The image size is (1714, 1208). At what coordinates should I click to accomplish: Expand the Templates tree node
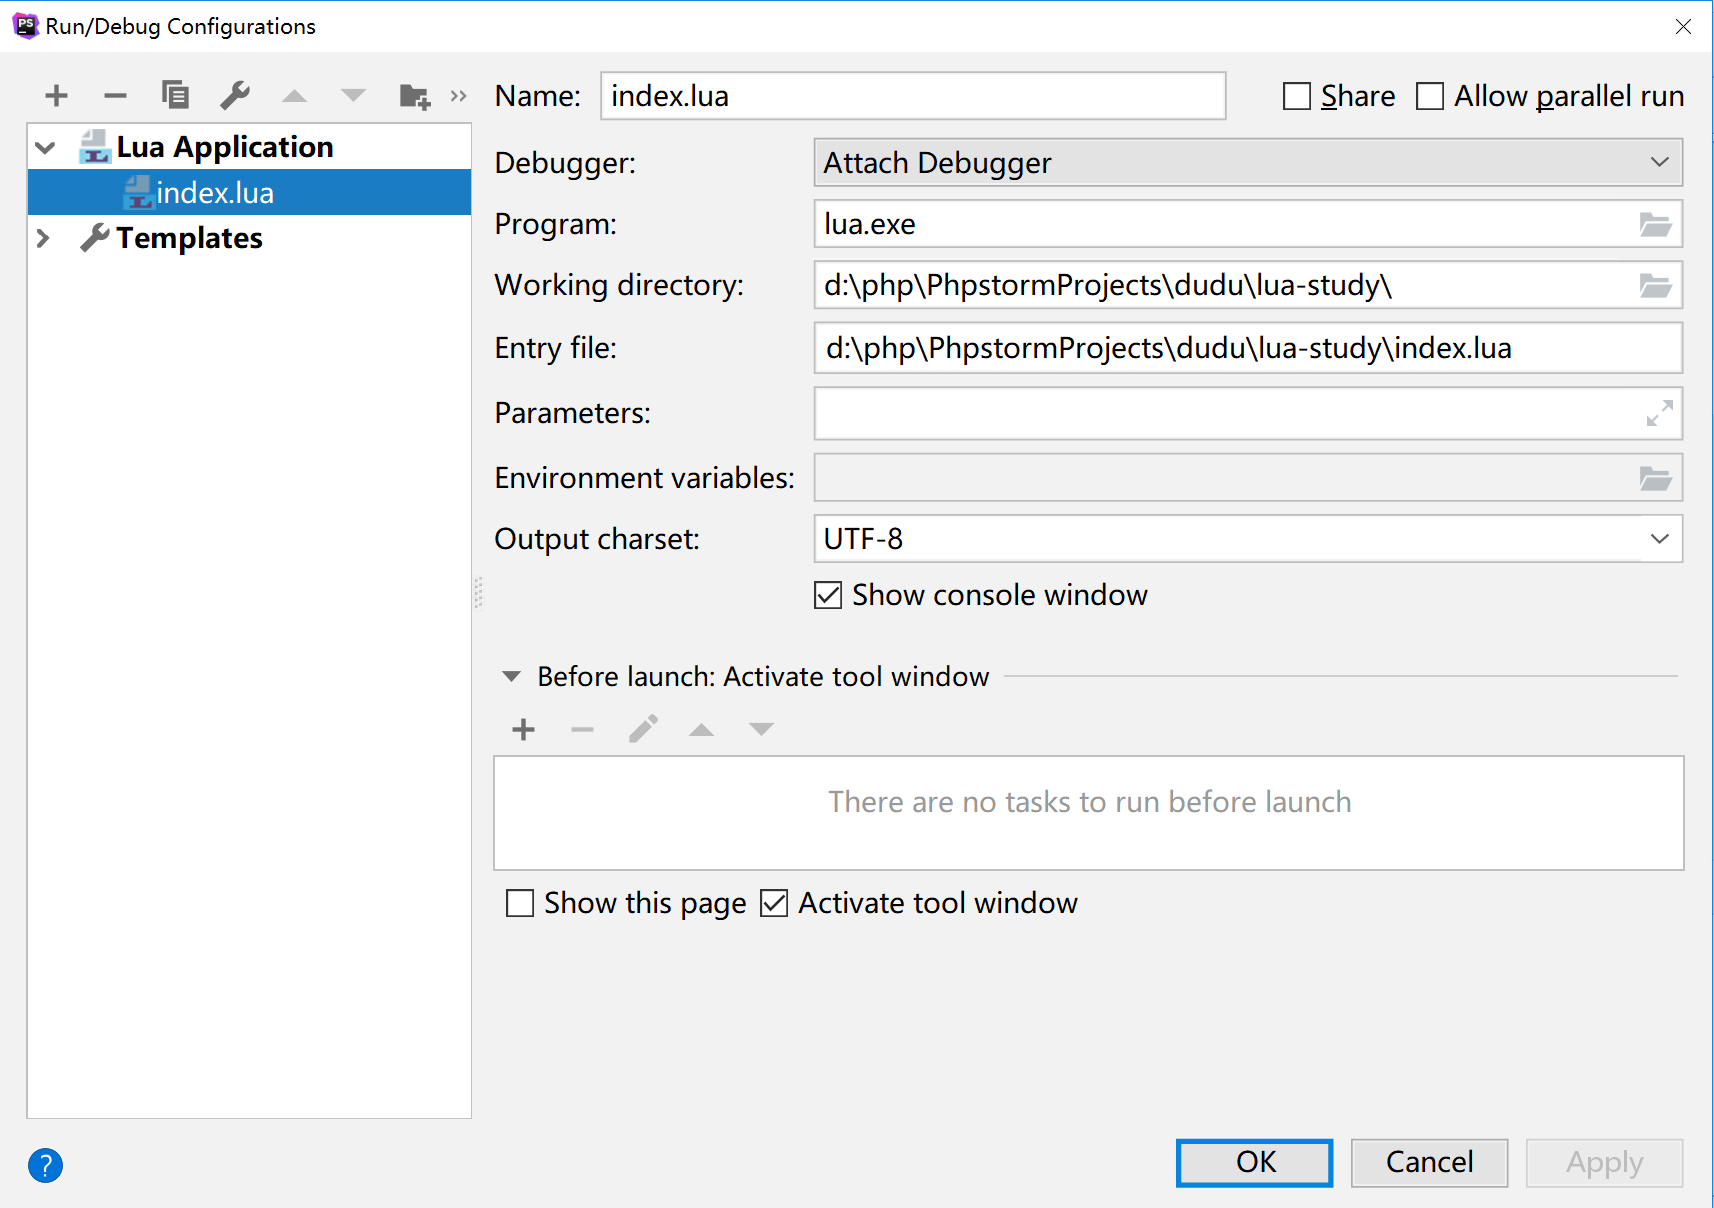[43, 238]
